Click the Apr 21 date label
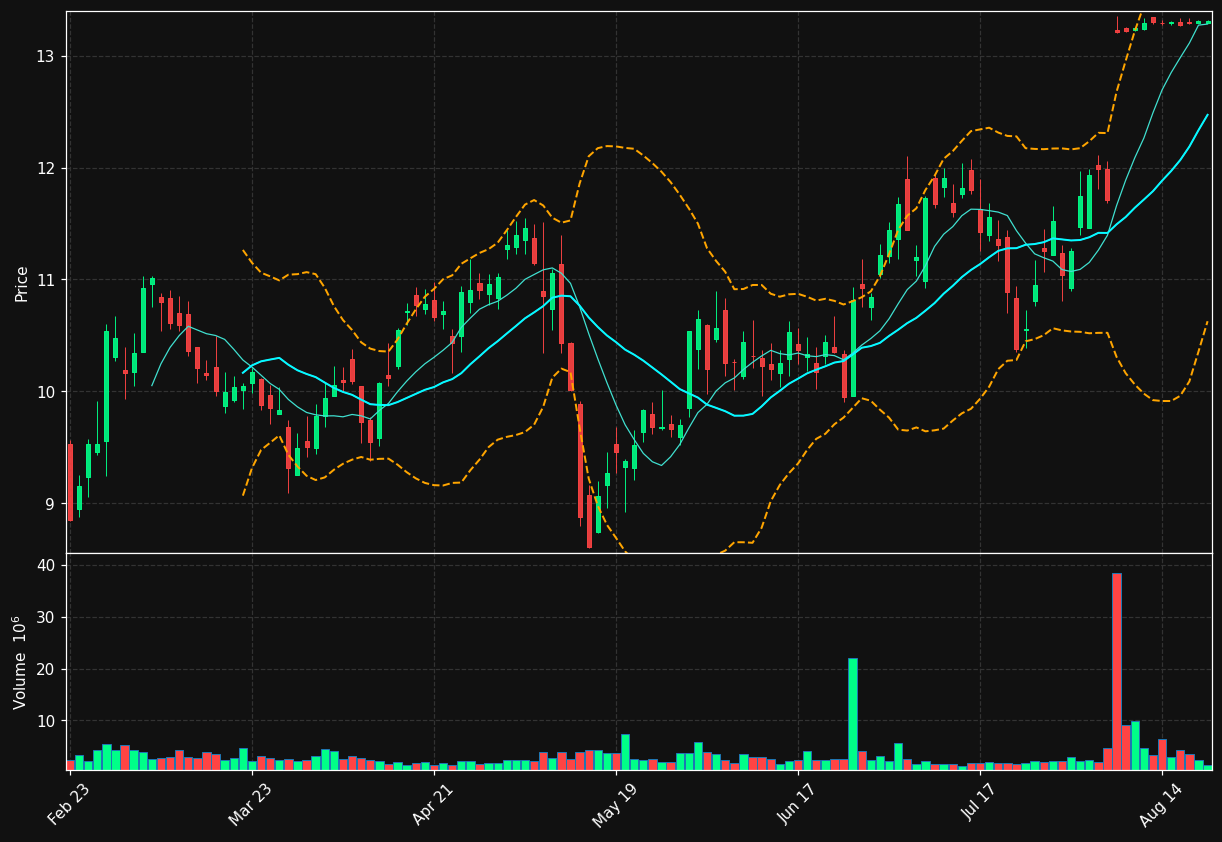 pos(433,804)
